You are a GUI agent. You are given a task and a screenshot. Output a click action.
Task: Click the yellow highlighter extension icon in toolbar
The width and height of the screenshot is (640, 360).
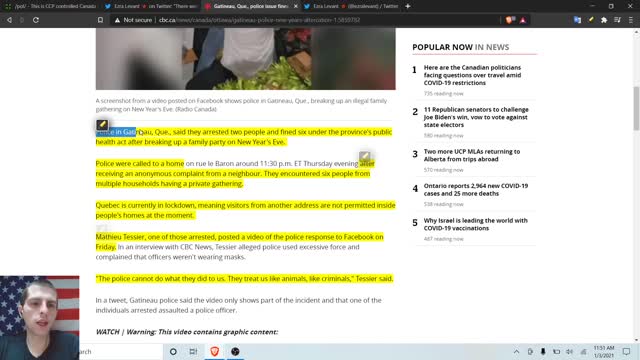point(591,20)
